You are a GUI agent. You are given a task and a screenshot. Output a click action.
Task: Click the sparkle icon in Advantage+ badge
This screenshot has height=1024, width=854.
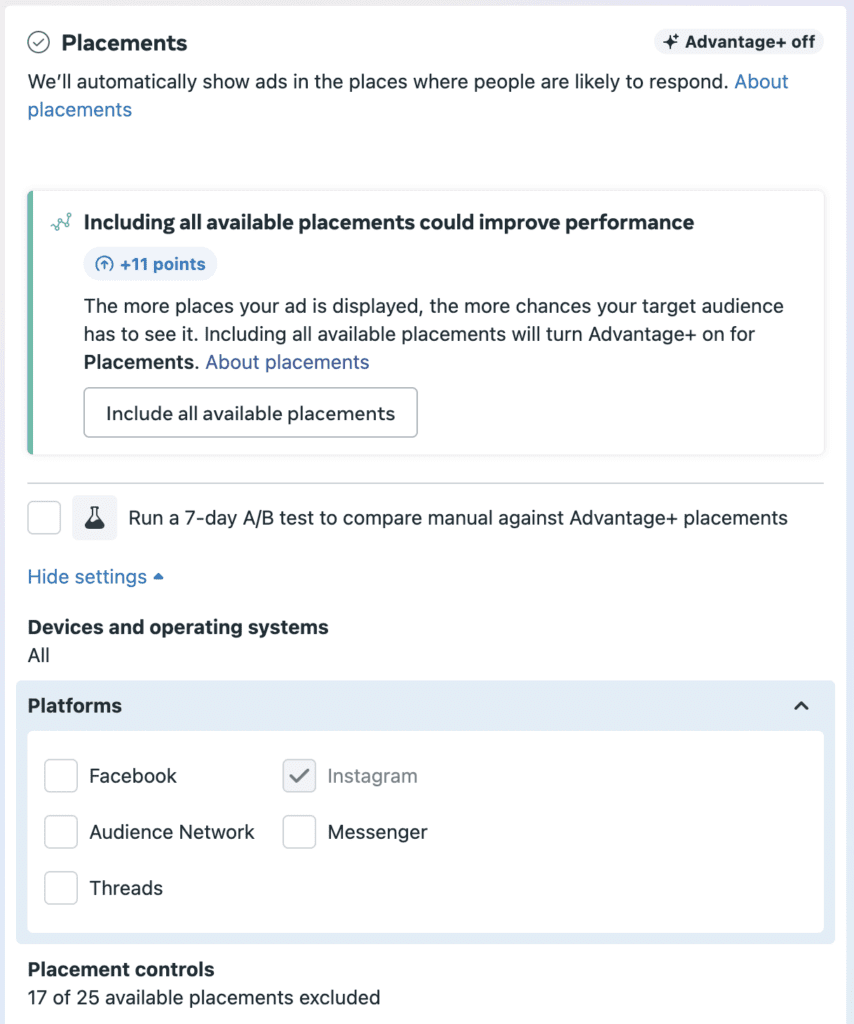[x=674, y=41]
